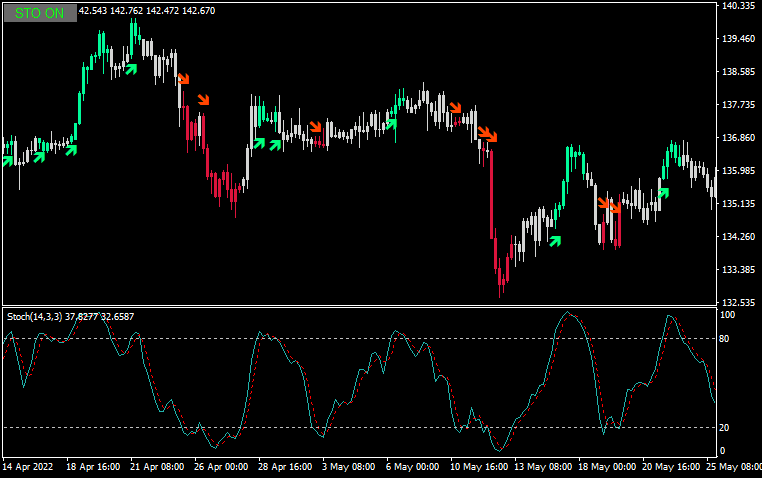762x478 pixels.
Task: Click the 132.535 price scale label
Action: [737, 302]
